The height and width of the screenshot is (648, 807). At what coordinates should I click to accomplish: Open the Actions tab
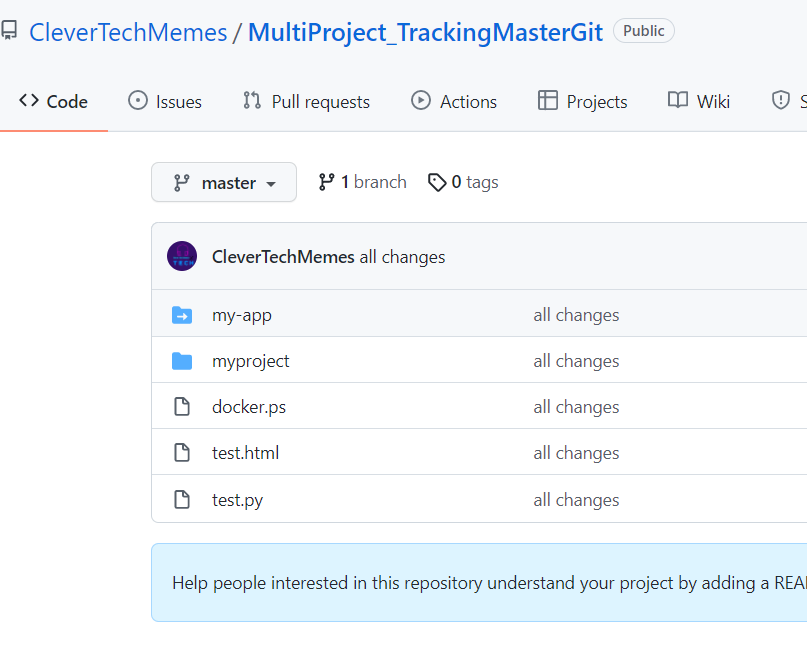[x=454, y=101]
